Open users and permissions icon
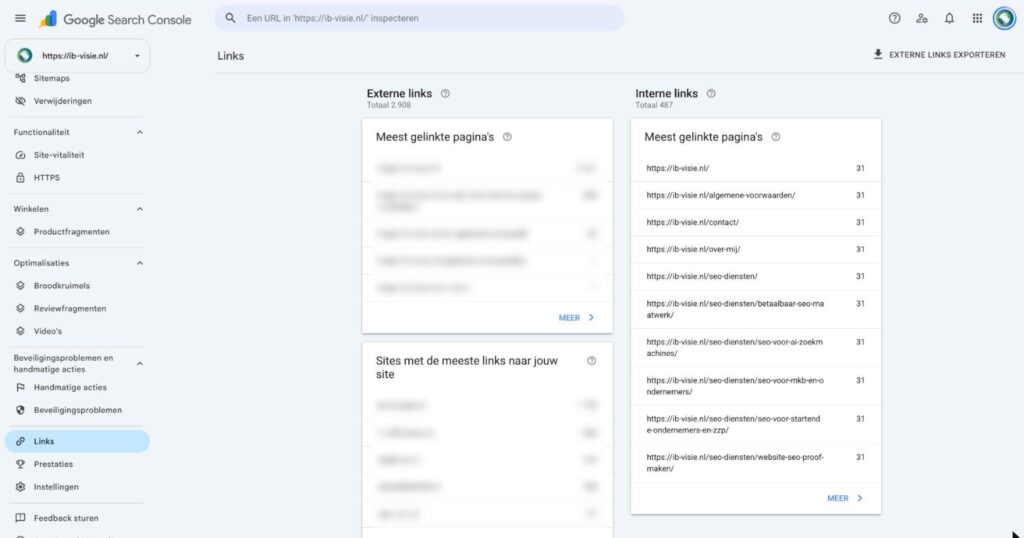The image size is (1024, 538). coord(921,18)
